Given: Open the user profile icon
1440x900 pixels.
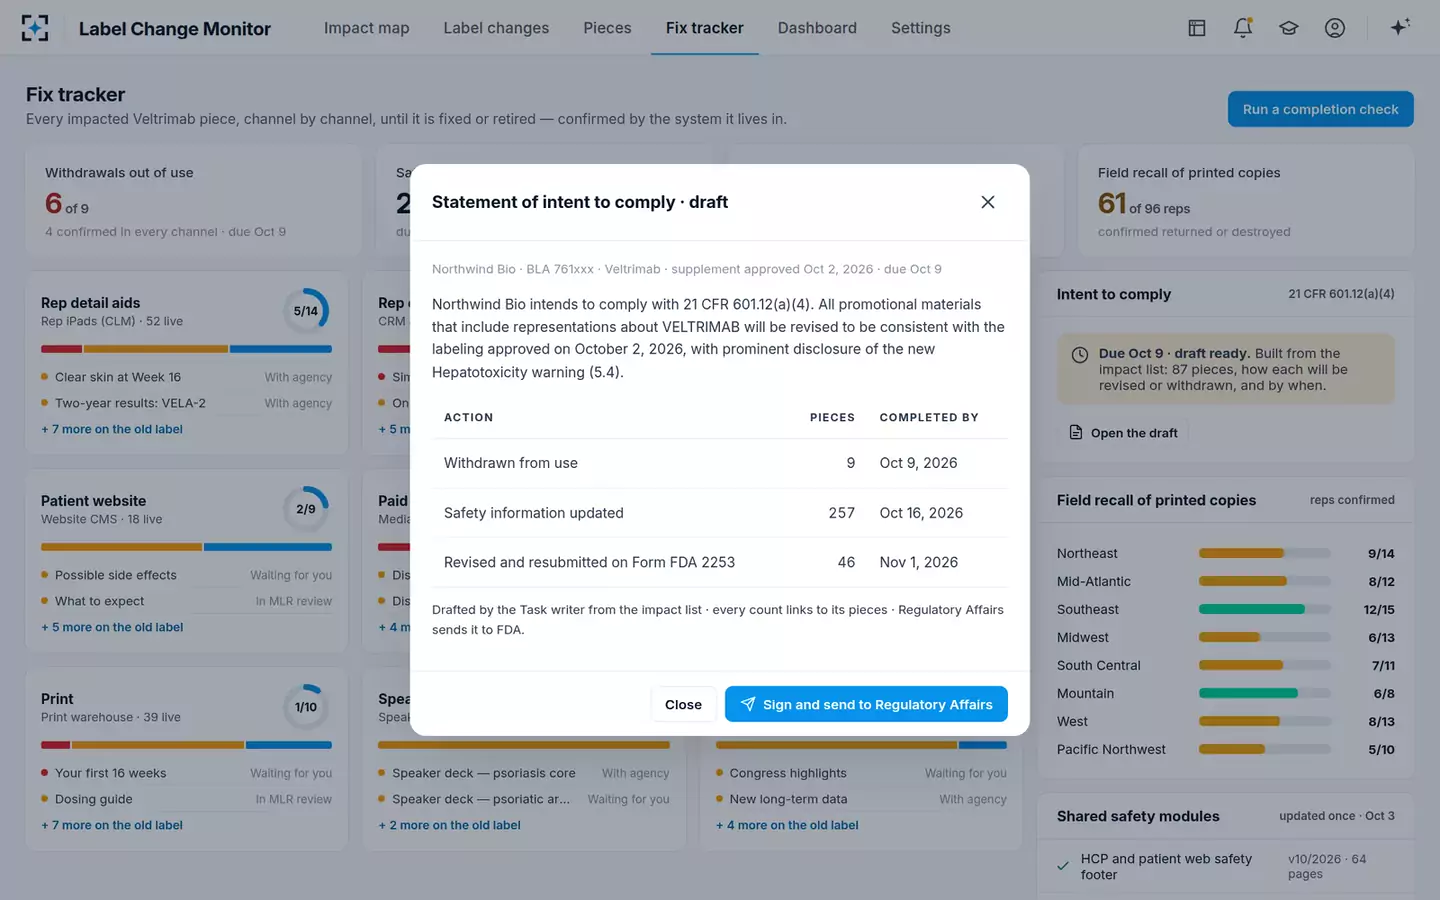Looking at the screenshot, I should [x=1335, y=28].
